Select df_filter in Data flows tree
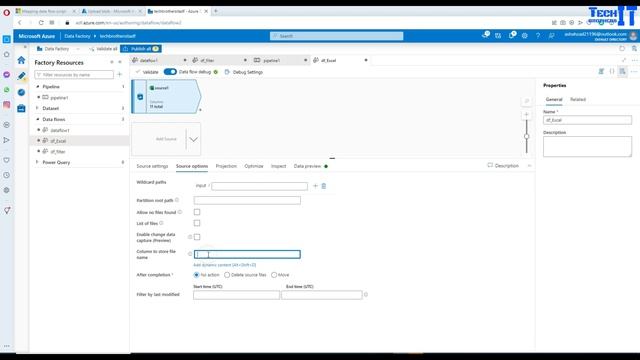Viewport: 640px width, 360px height. pos(58,151)
